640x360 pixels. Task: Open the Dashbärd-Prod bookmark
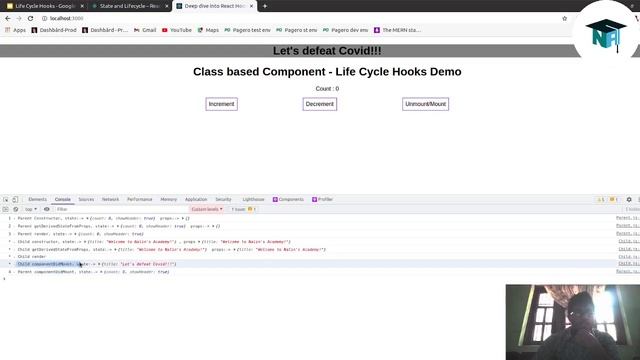54,30
